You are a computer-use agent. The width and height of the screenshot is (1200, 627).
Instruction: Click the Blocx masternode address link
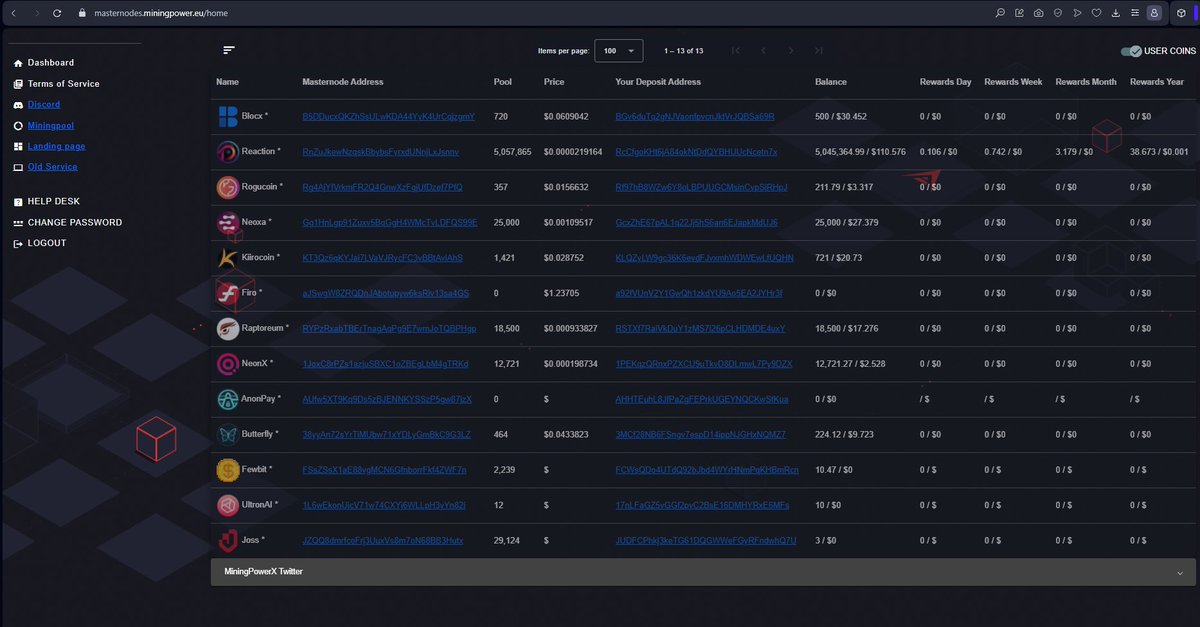tap(389, 117)
